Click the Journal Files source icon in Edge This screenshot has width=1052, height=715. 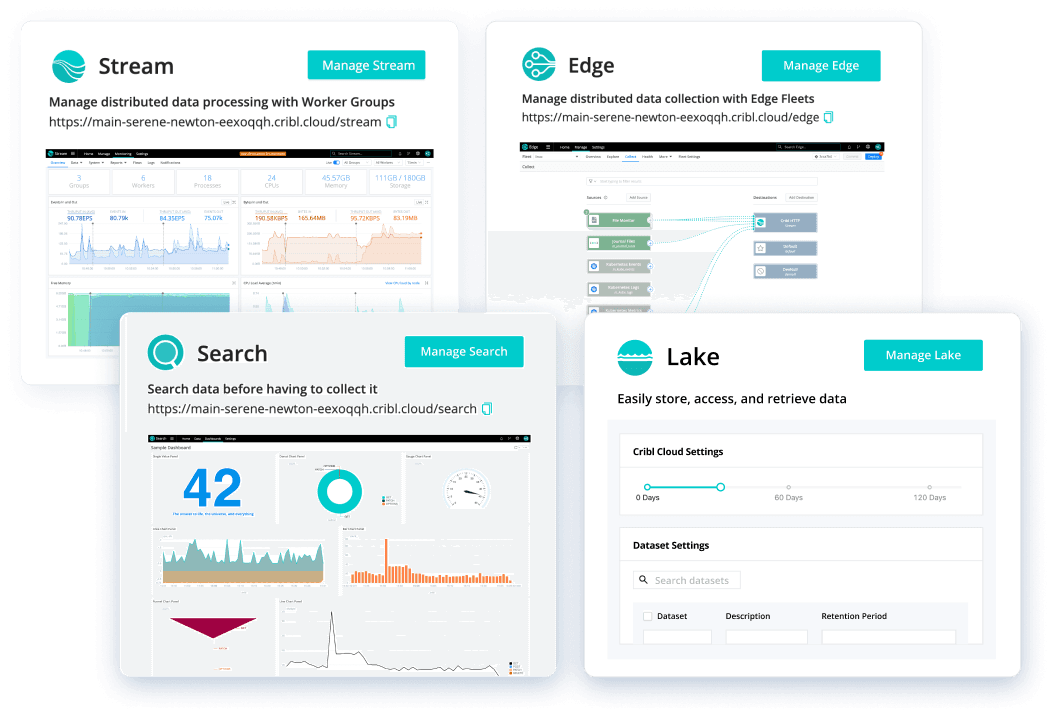[594, 243]
